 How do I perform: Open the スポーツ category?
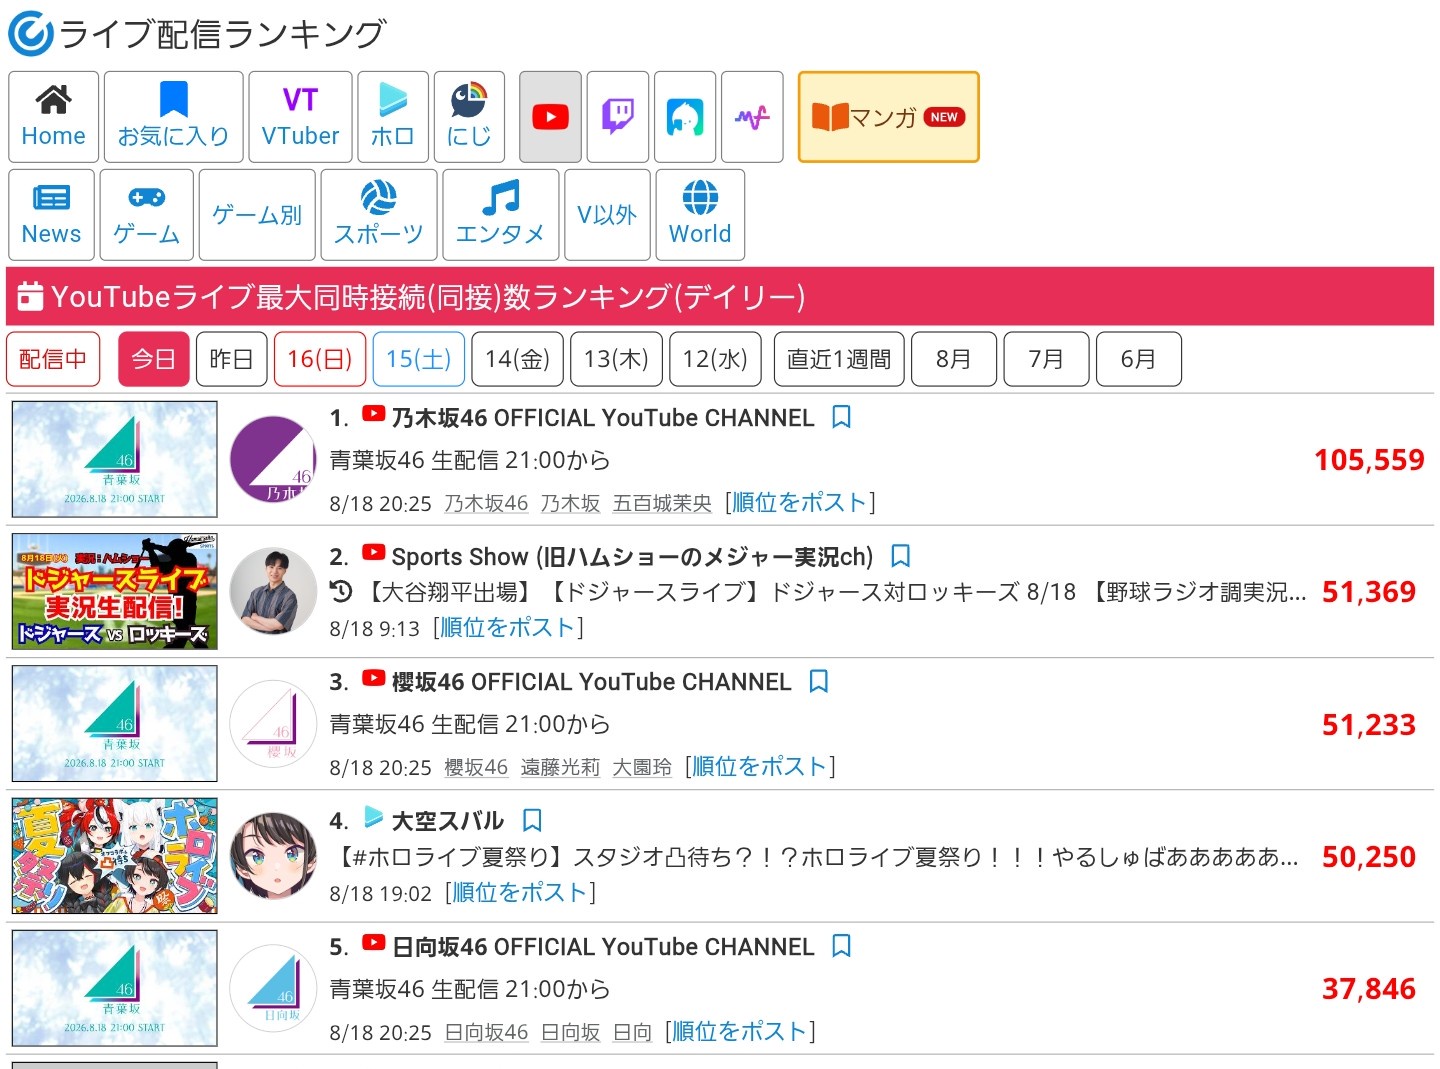pyautogui.click(x=379, y=215)
